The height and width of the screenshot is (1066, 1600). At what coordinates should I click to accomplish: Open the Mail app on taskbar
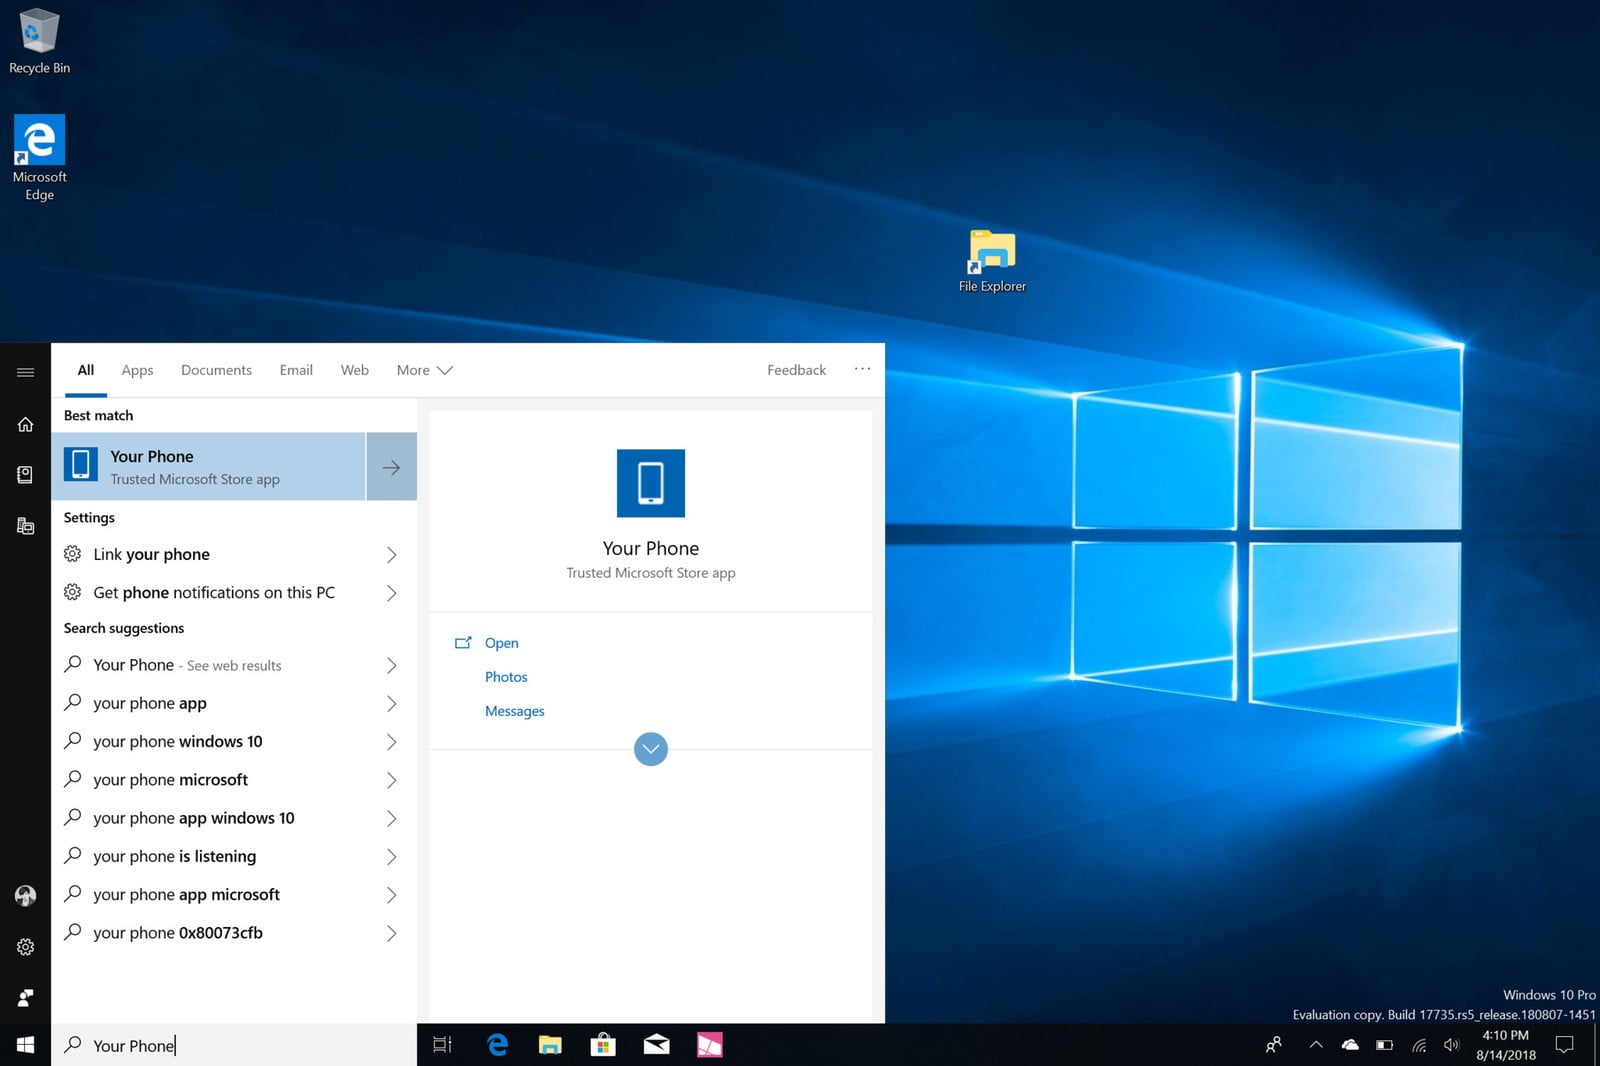pos(656,1045)
